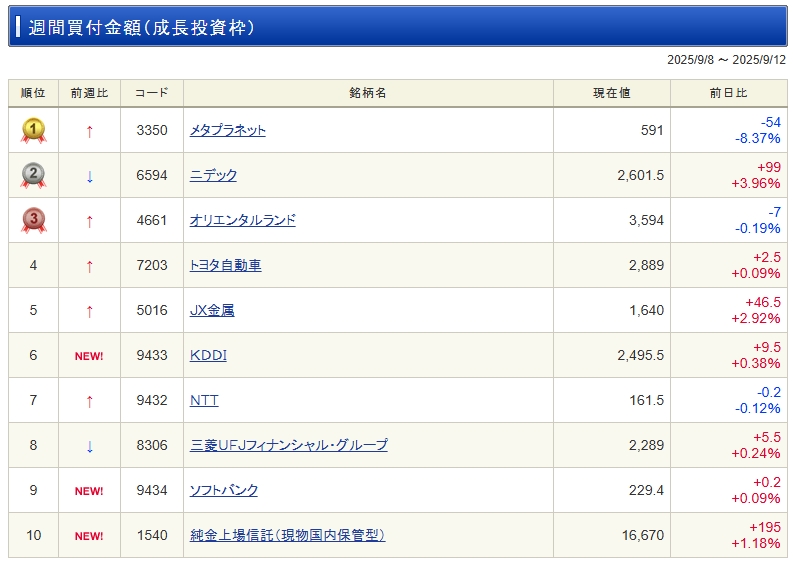Click the current price 2,601.5
Screen dimensions: 793x567
click(640, 176)
